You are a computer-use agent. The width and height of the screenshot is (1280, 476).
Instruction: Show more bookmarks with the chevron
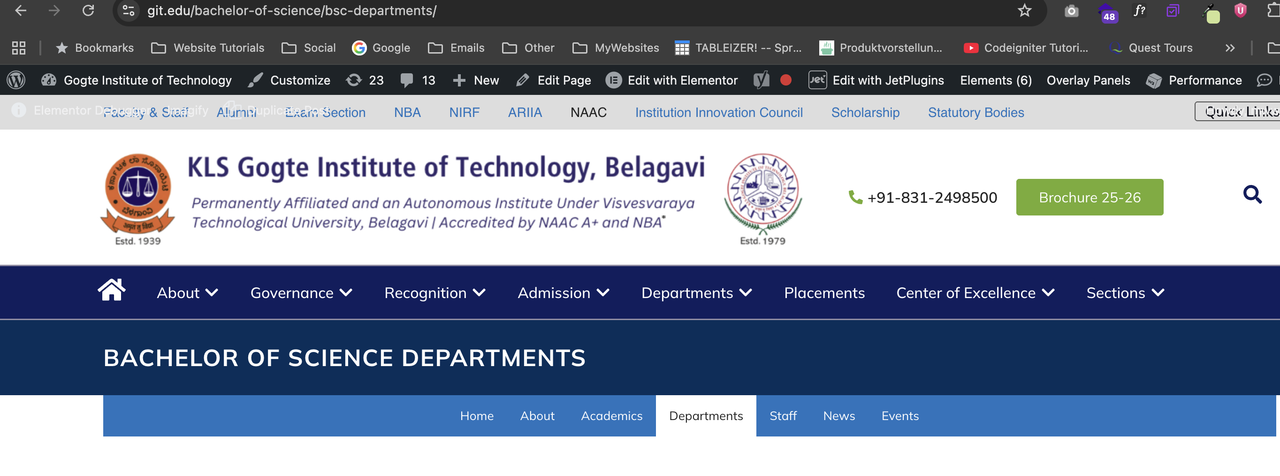(x=1230, y=47)
